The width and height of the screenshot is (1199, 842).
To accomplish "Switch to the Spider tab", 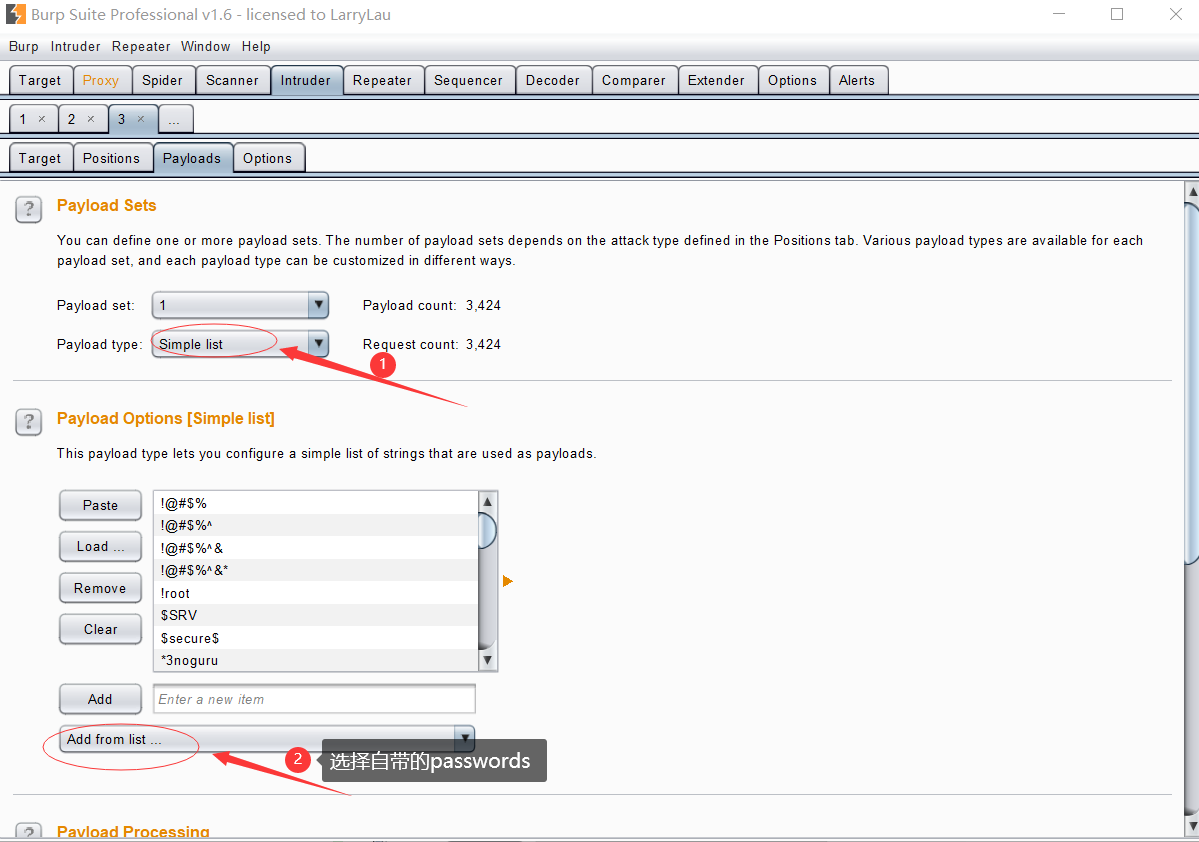I will [162, 80].
